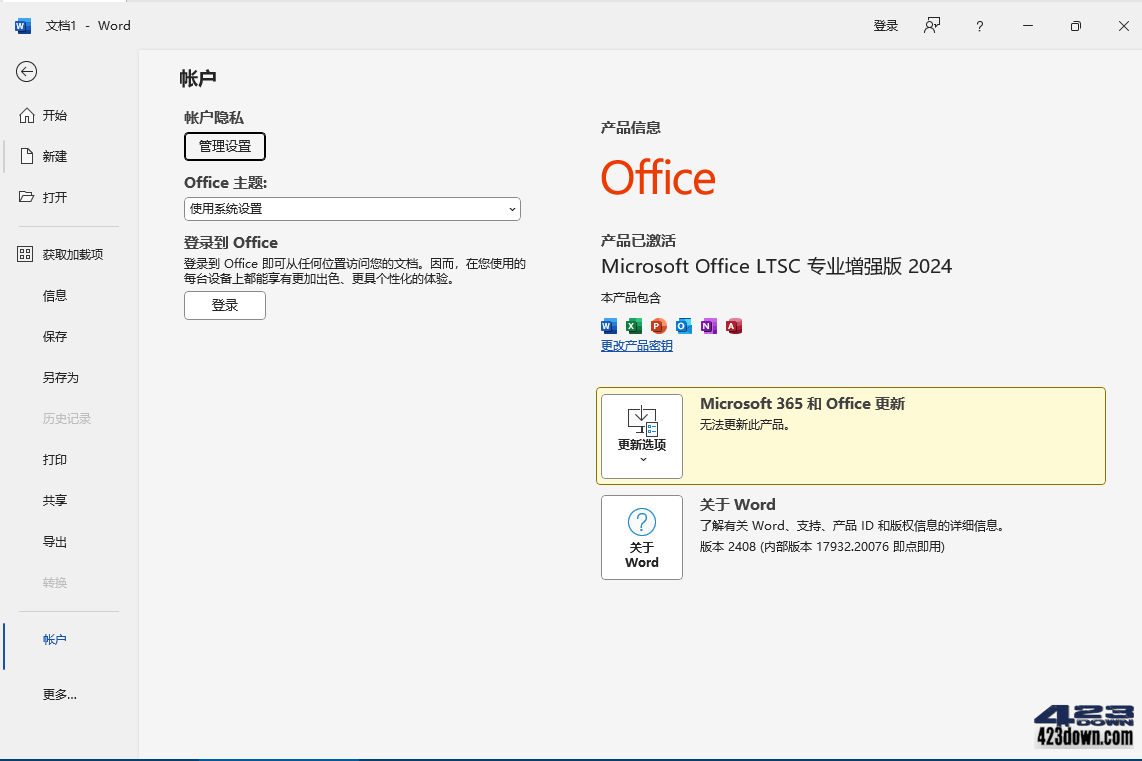Expand the 更新选项 dropdown
This screenshot has height=761, width=1142.
tap(641, 437)
